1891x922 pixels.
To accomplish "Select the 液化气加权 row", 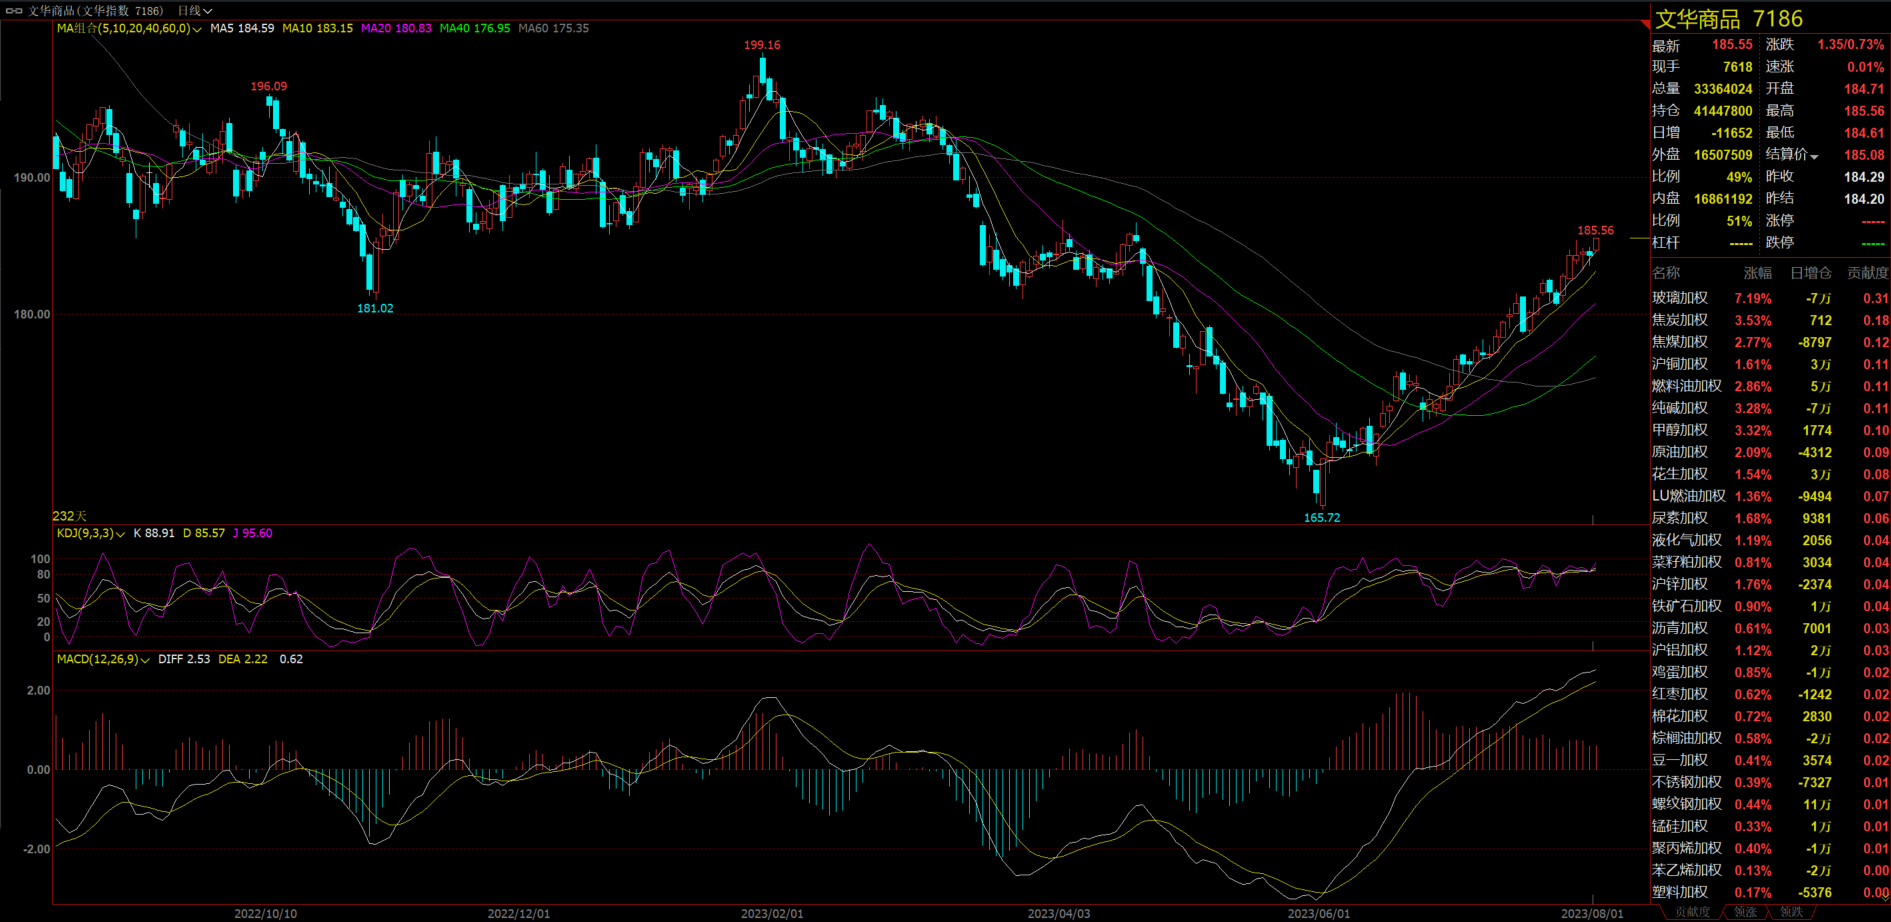I will [x=1770, y=541].
